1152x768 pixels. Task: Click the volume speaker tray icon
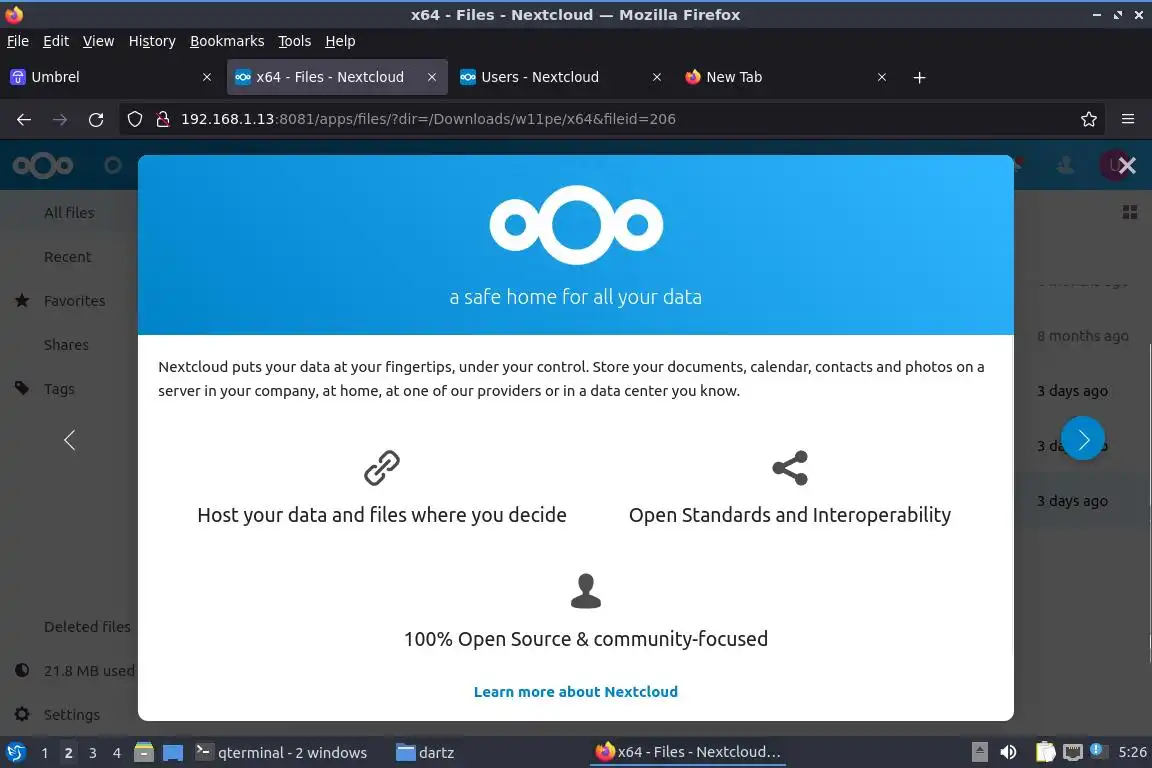[1008, 752]
